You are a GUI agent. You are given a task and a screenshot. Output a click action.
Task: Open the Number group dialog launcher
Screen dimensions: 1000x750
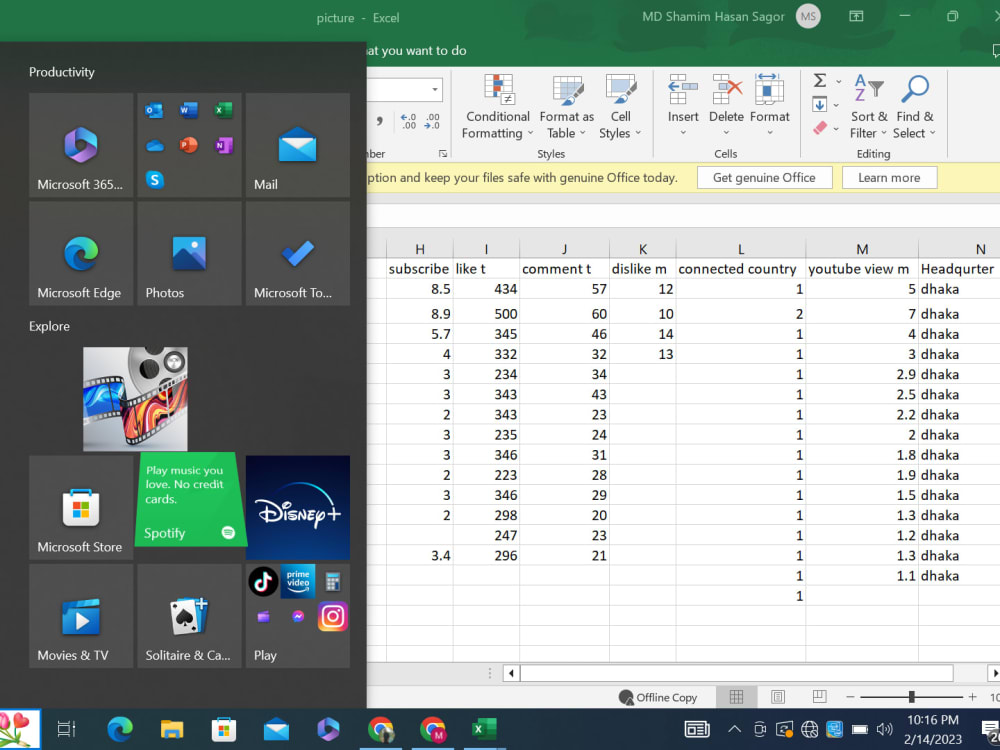pyautogui.click(x=443, y=154)
